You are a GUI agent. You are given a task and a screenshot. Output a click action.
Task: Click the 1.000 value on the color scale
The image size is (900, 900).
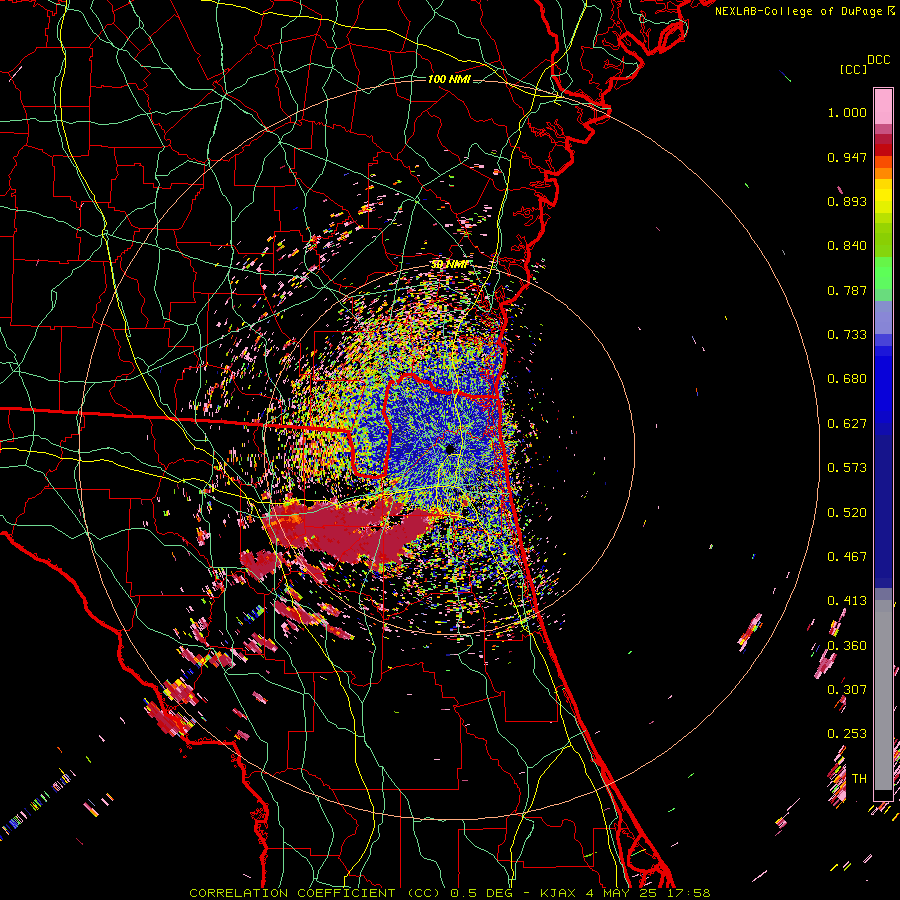coord(847,112)
